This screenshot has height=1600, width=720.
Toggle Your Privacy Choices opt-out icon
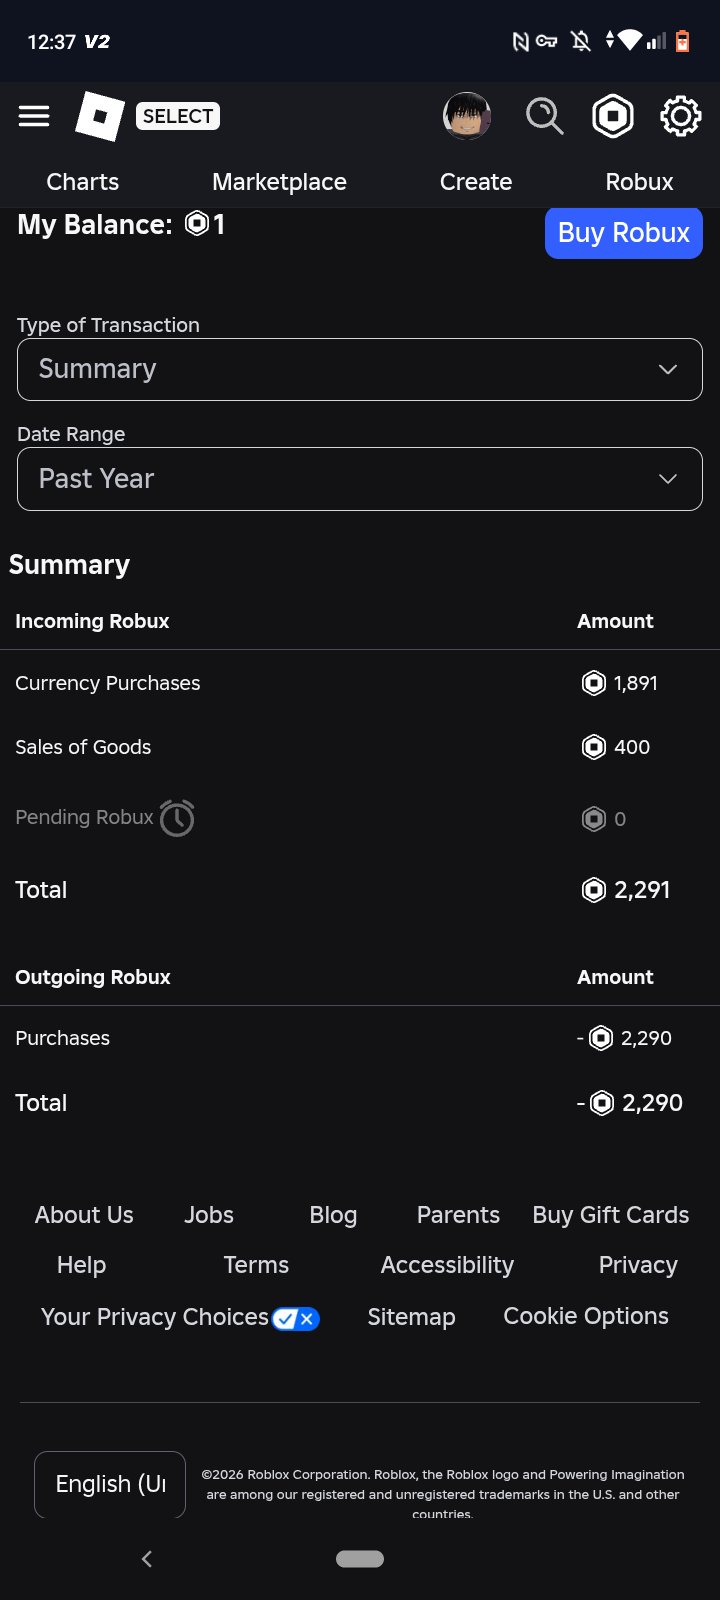tap(296, 1318)
